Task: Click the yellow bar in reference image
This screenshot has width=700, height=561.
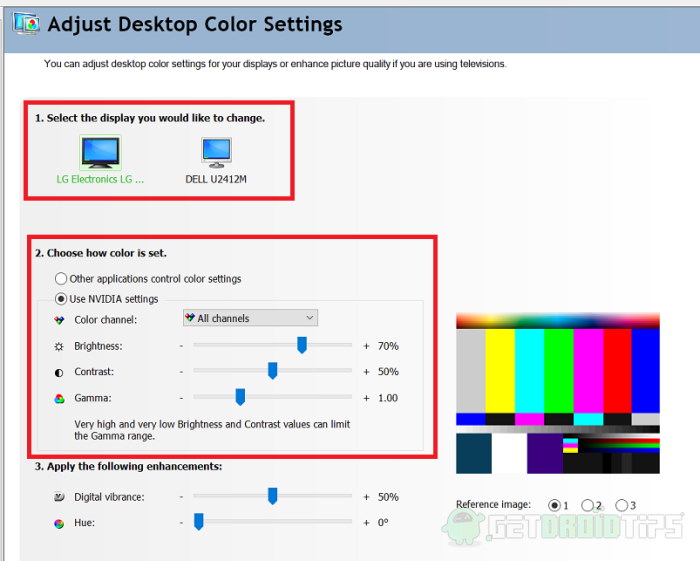Action: tap(500, 371)
